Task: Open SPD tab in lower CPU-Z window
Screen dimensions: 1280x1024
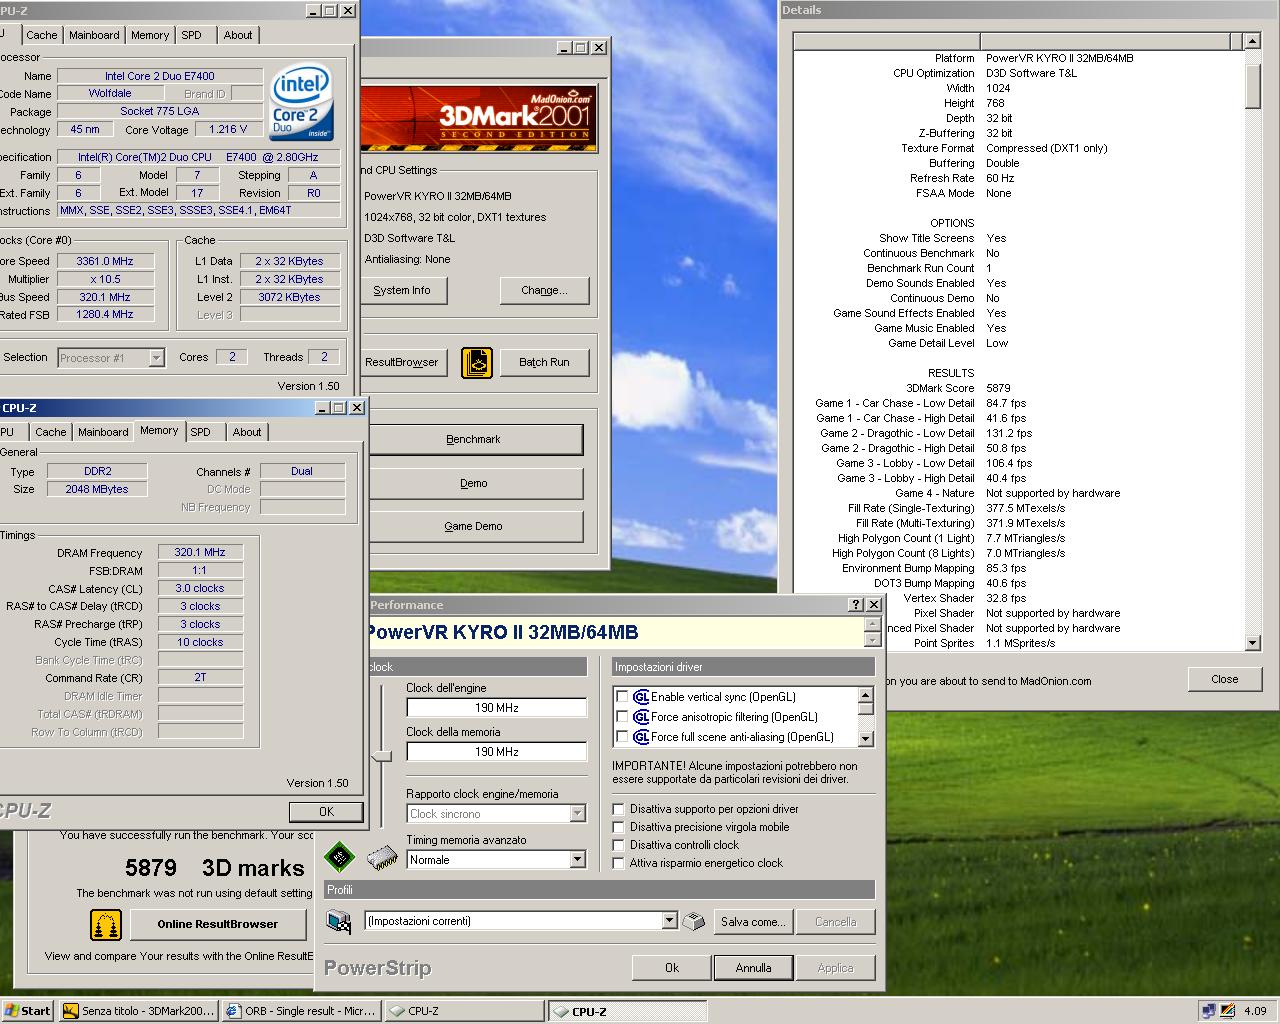Action: [x=201, y=432]
